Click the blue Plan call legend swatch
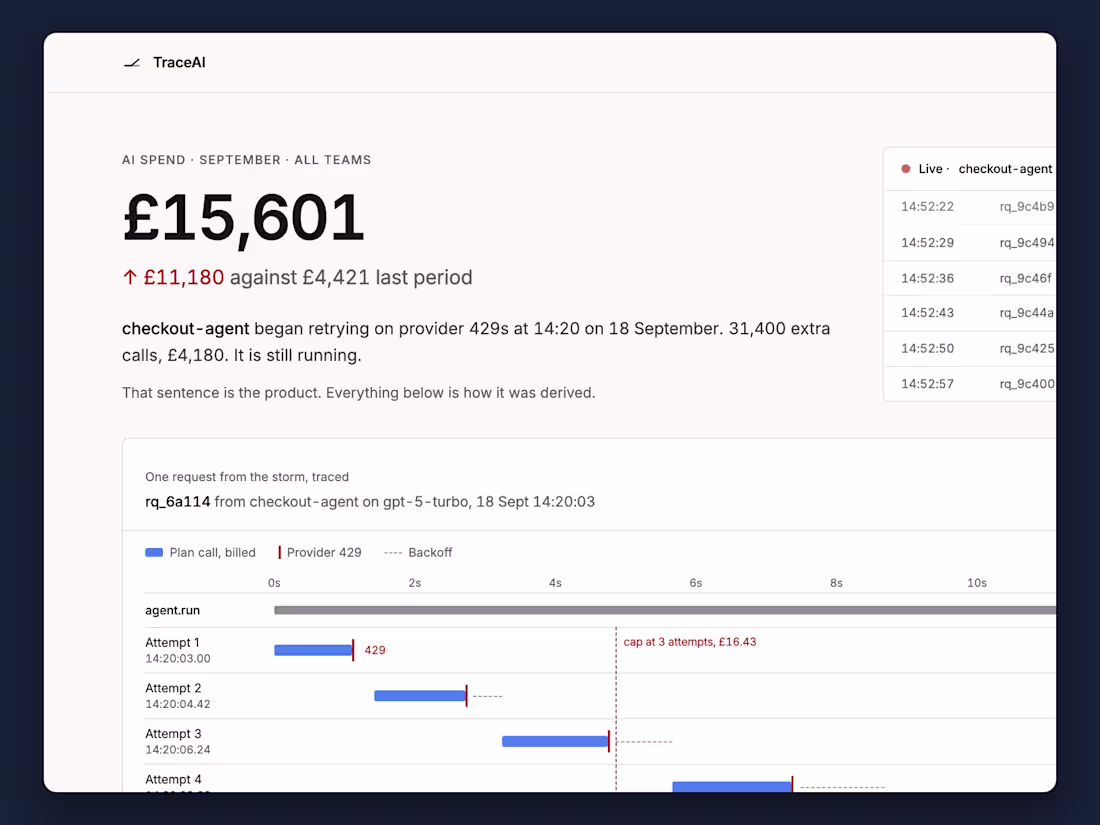The height and width of the screenshot is (825, 1100). point(154,553)
